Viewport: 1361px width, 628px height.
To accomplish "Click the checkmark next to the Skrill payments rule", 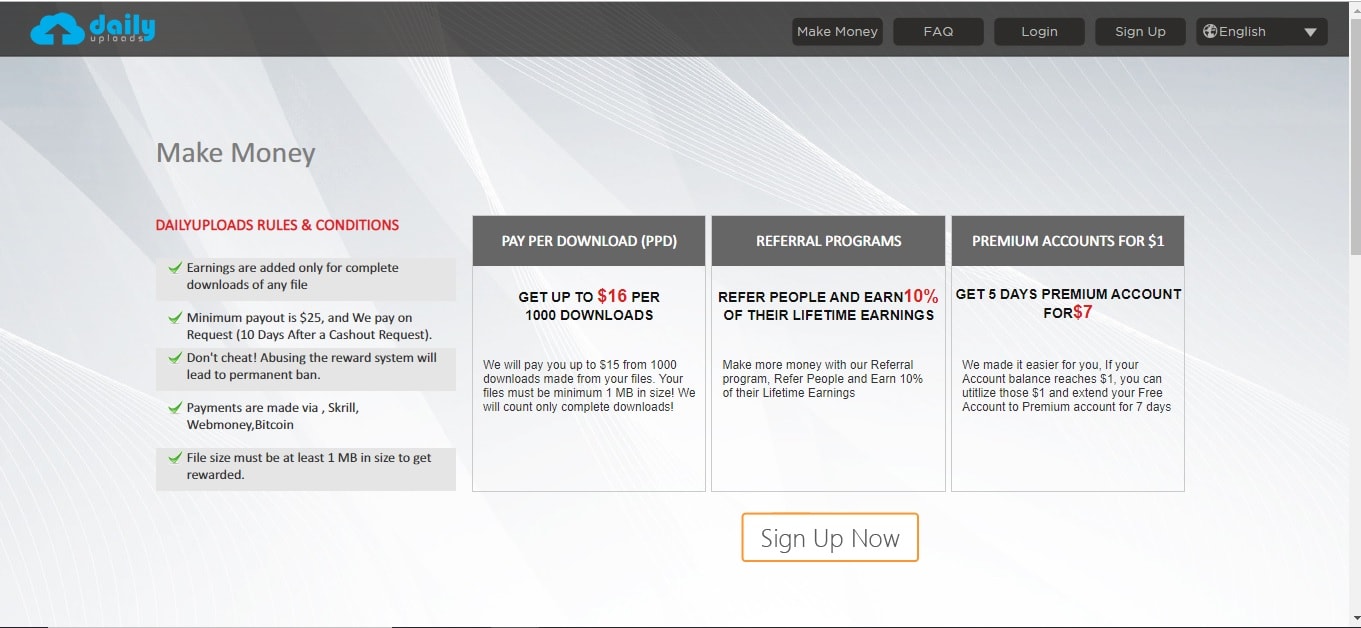I will point(175,408).
